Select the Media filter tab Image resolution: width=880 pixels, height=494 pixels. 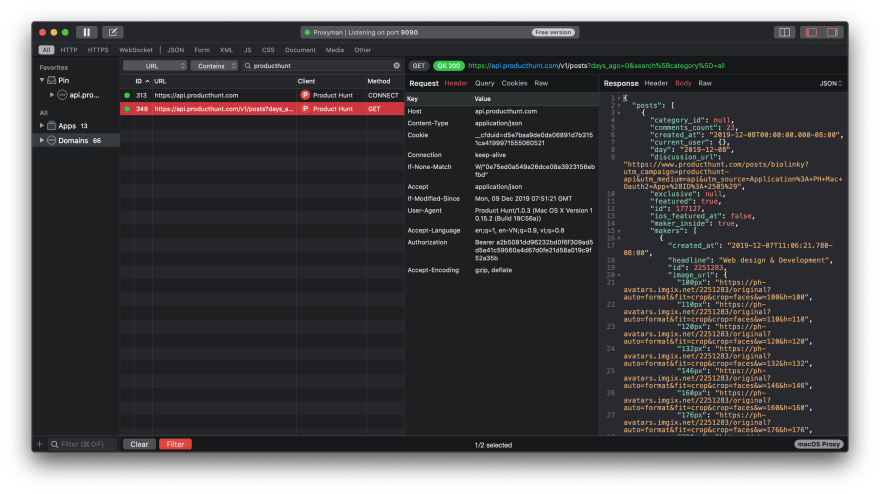(x=335, y=50)
